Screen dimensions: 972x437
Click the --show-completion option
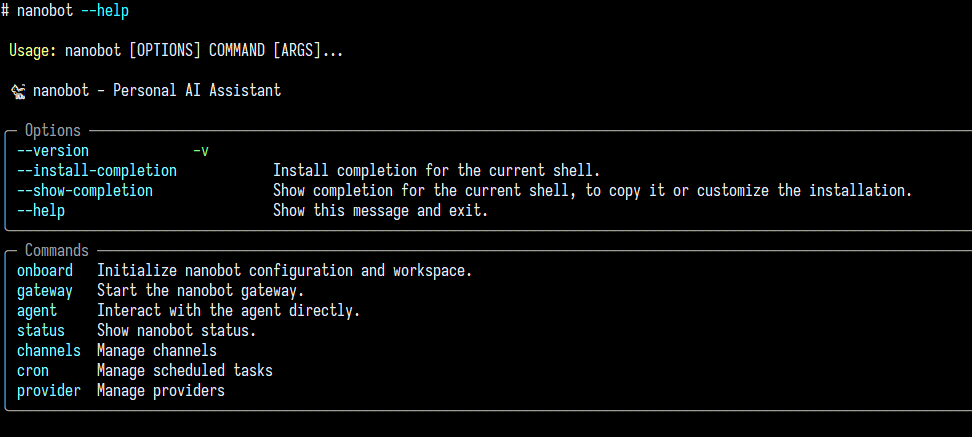(85, 190)
